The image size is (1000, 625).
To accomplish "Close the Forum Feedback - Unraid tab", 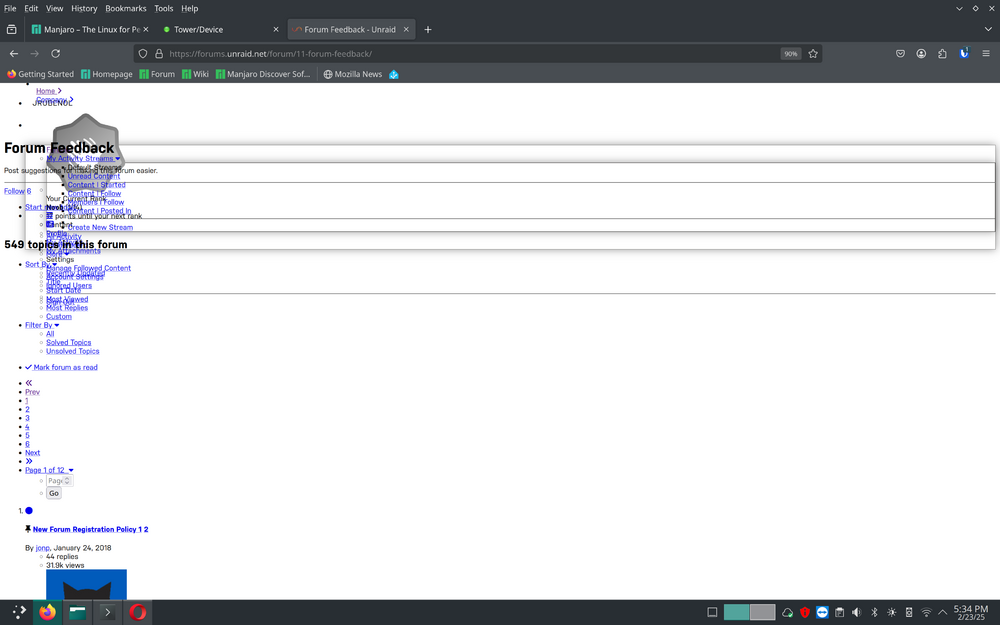I will [x=406, y=29].
